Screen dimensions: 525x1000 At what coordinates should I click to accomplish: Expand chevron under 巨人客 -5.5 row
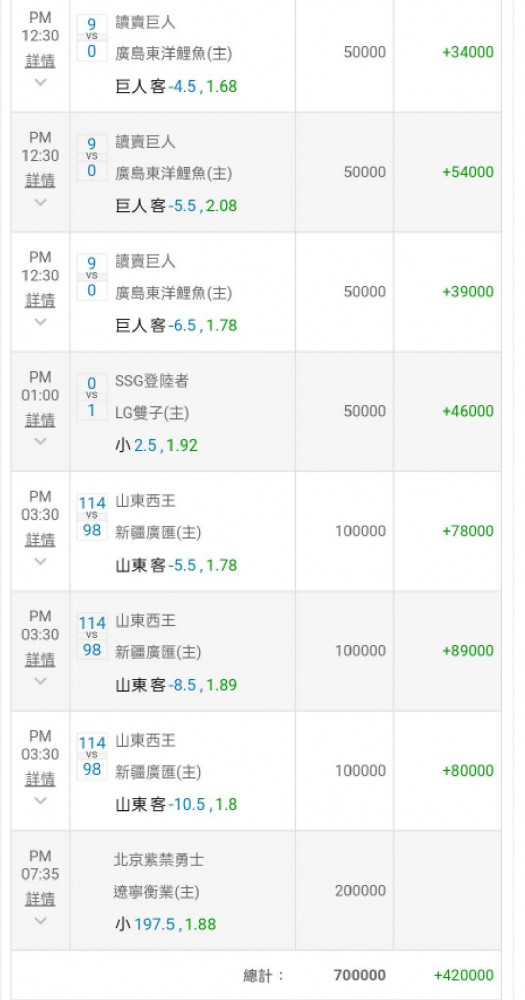(x=40, y=202)
